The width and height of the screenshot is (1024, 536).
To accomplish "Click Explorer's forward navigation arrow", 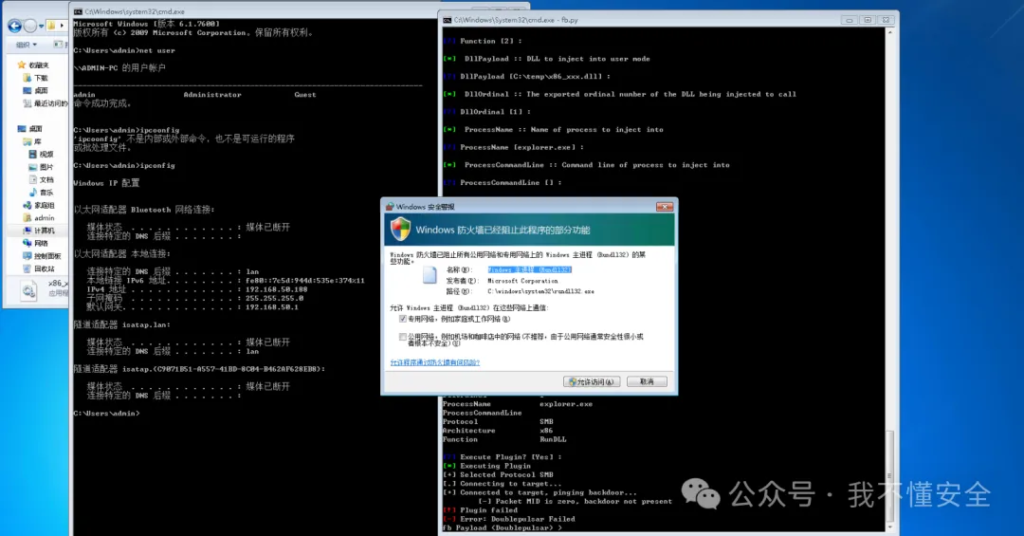I will [x=30, y=25].
